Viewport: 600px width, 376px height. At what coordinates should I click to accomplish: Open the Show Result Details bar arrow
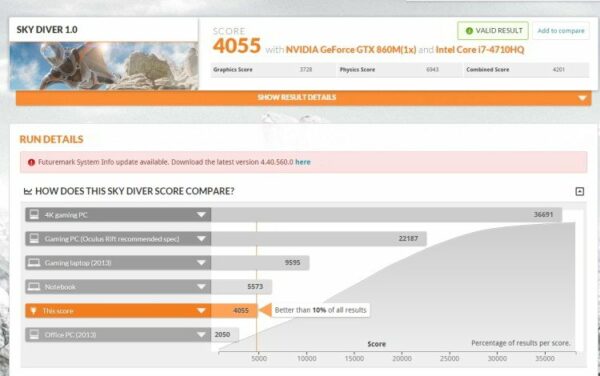[582, 98]
